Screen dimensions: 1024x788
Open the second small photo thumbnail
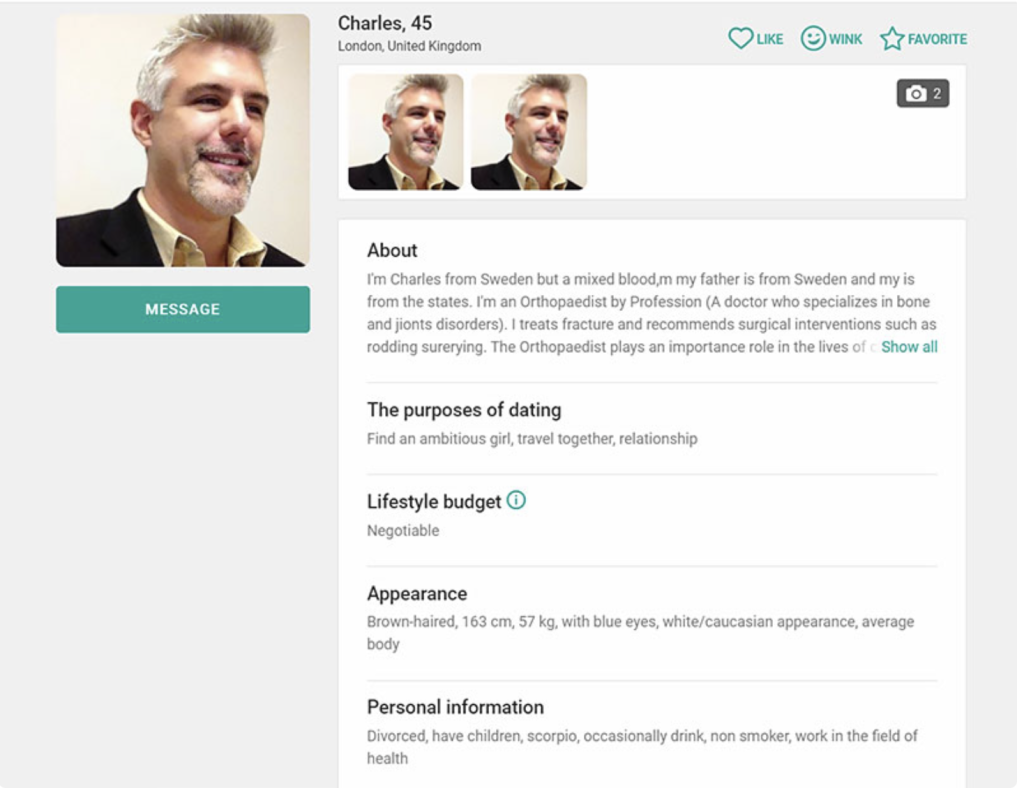pyautogui.click(x=529, y=132)
